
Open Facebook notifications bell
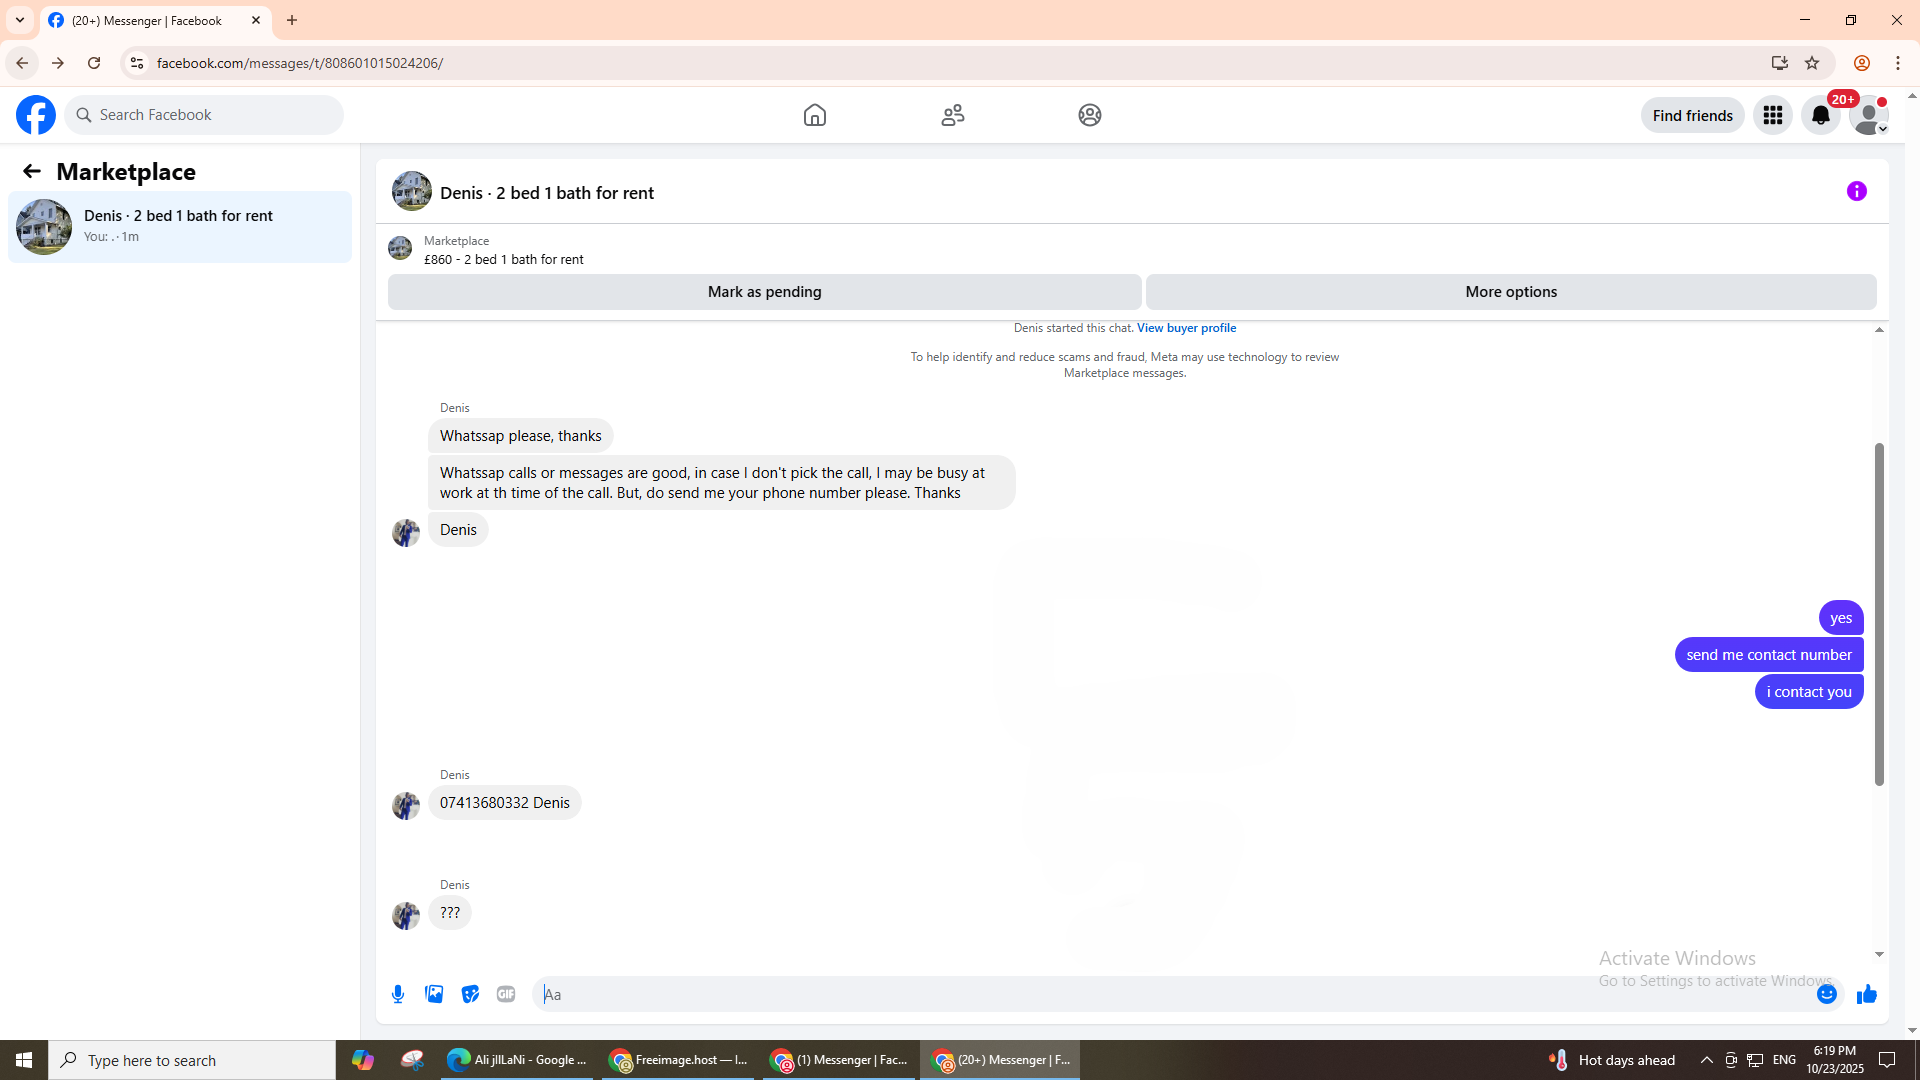1820,115
